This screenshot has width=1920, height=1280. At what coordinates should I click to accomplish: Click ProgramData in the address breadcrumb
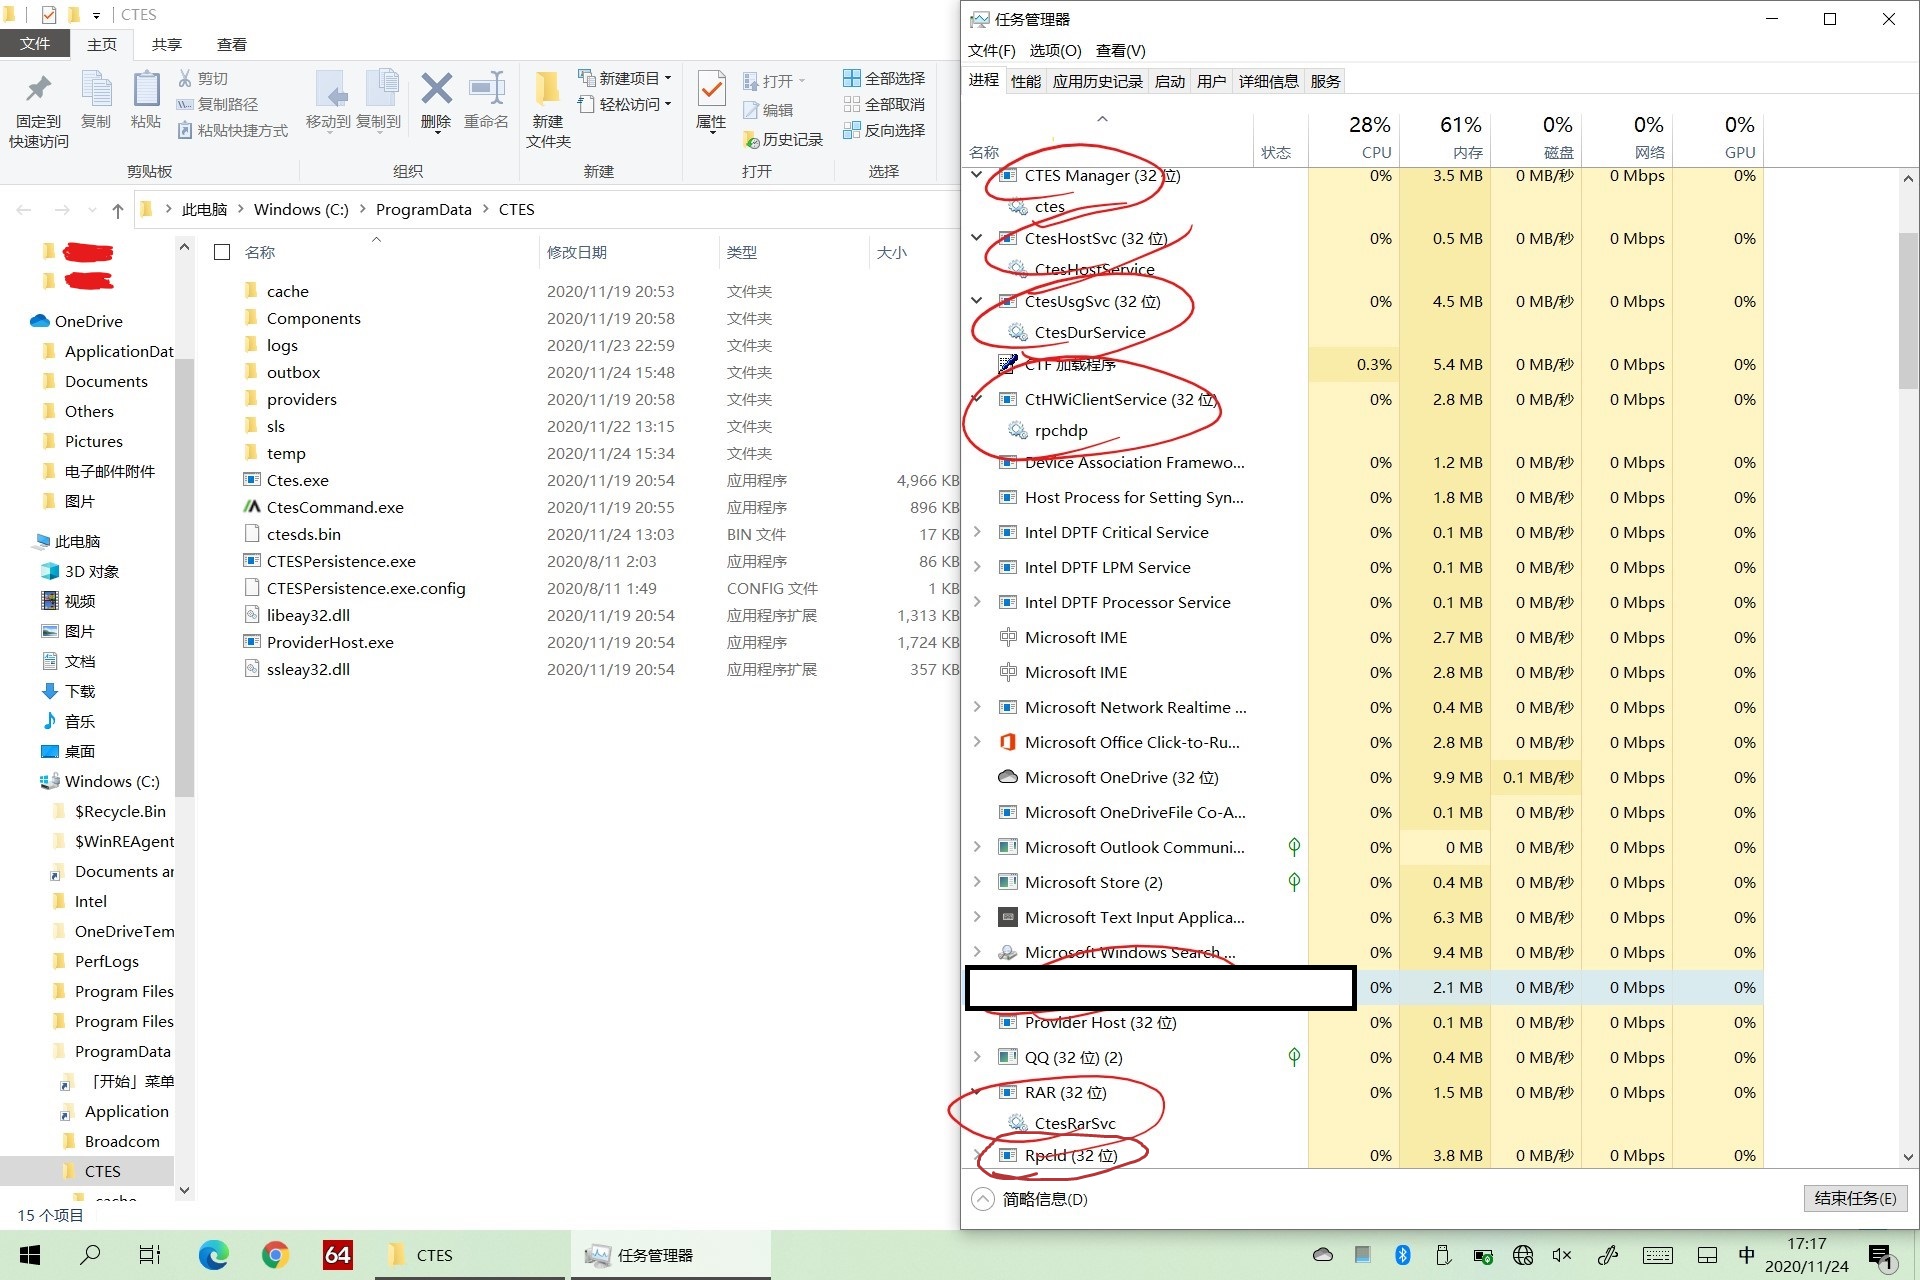(423, 210)
